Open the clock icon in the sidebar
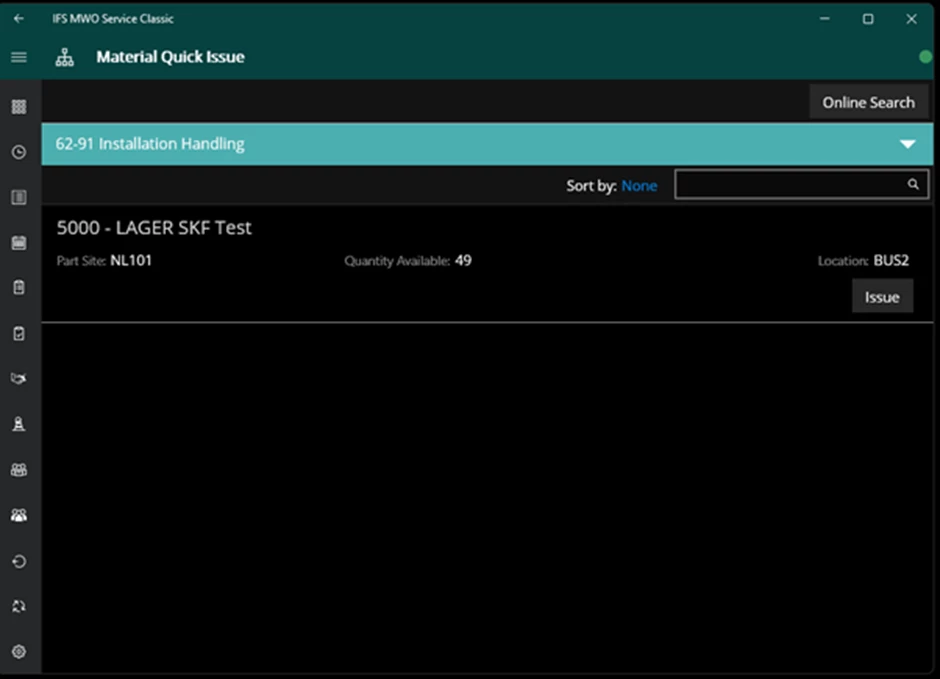Image resolution: width=940 pixels, height=679 pixels. (x=19, y=152)
